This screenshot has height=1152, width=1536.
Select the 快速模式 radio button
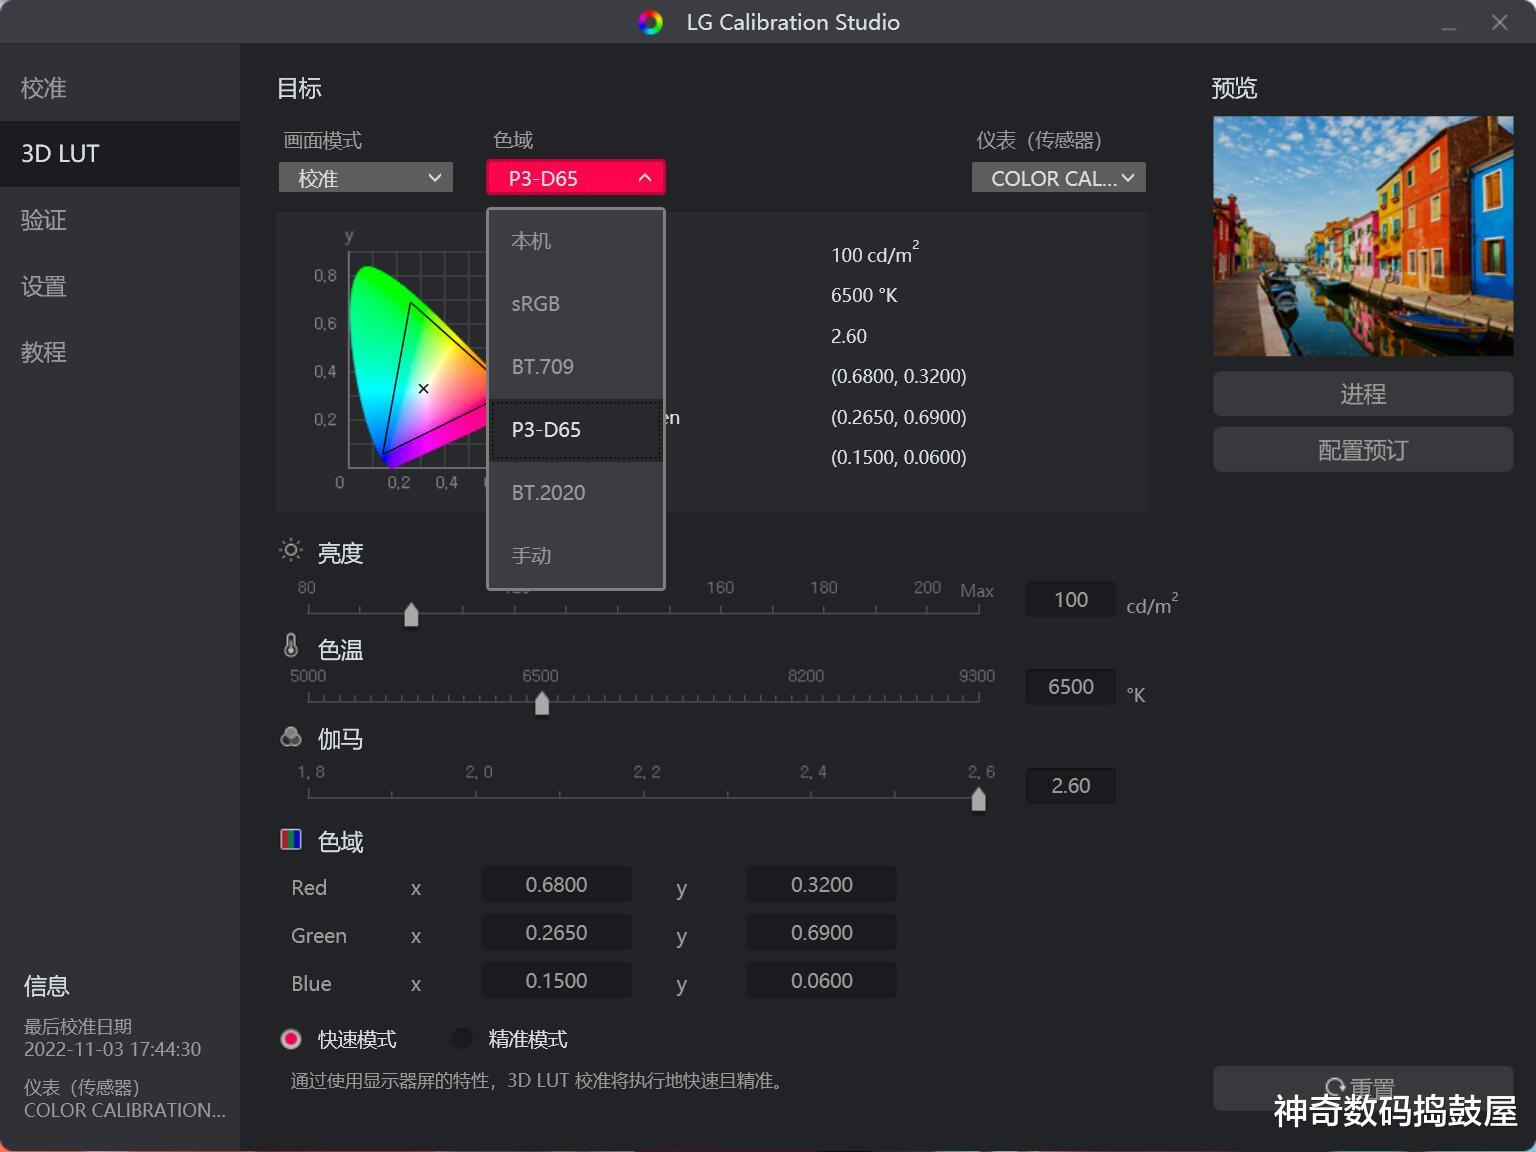click(291, 1039)
